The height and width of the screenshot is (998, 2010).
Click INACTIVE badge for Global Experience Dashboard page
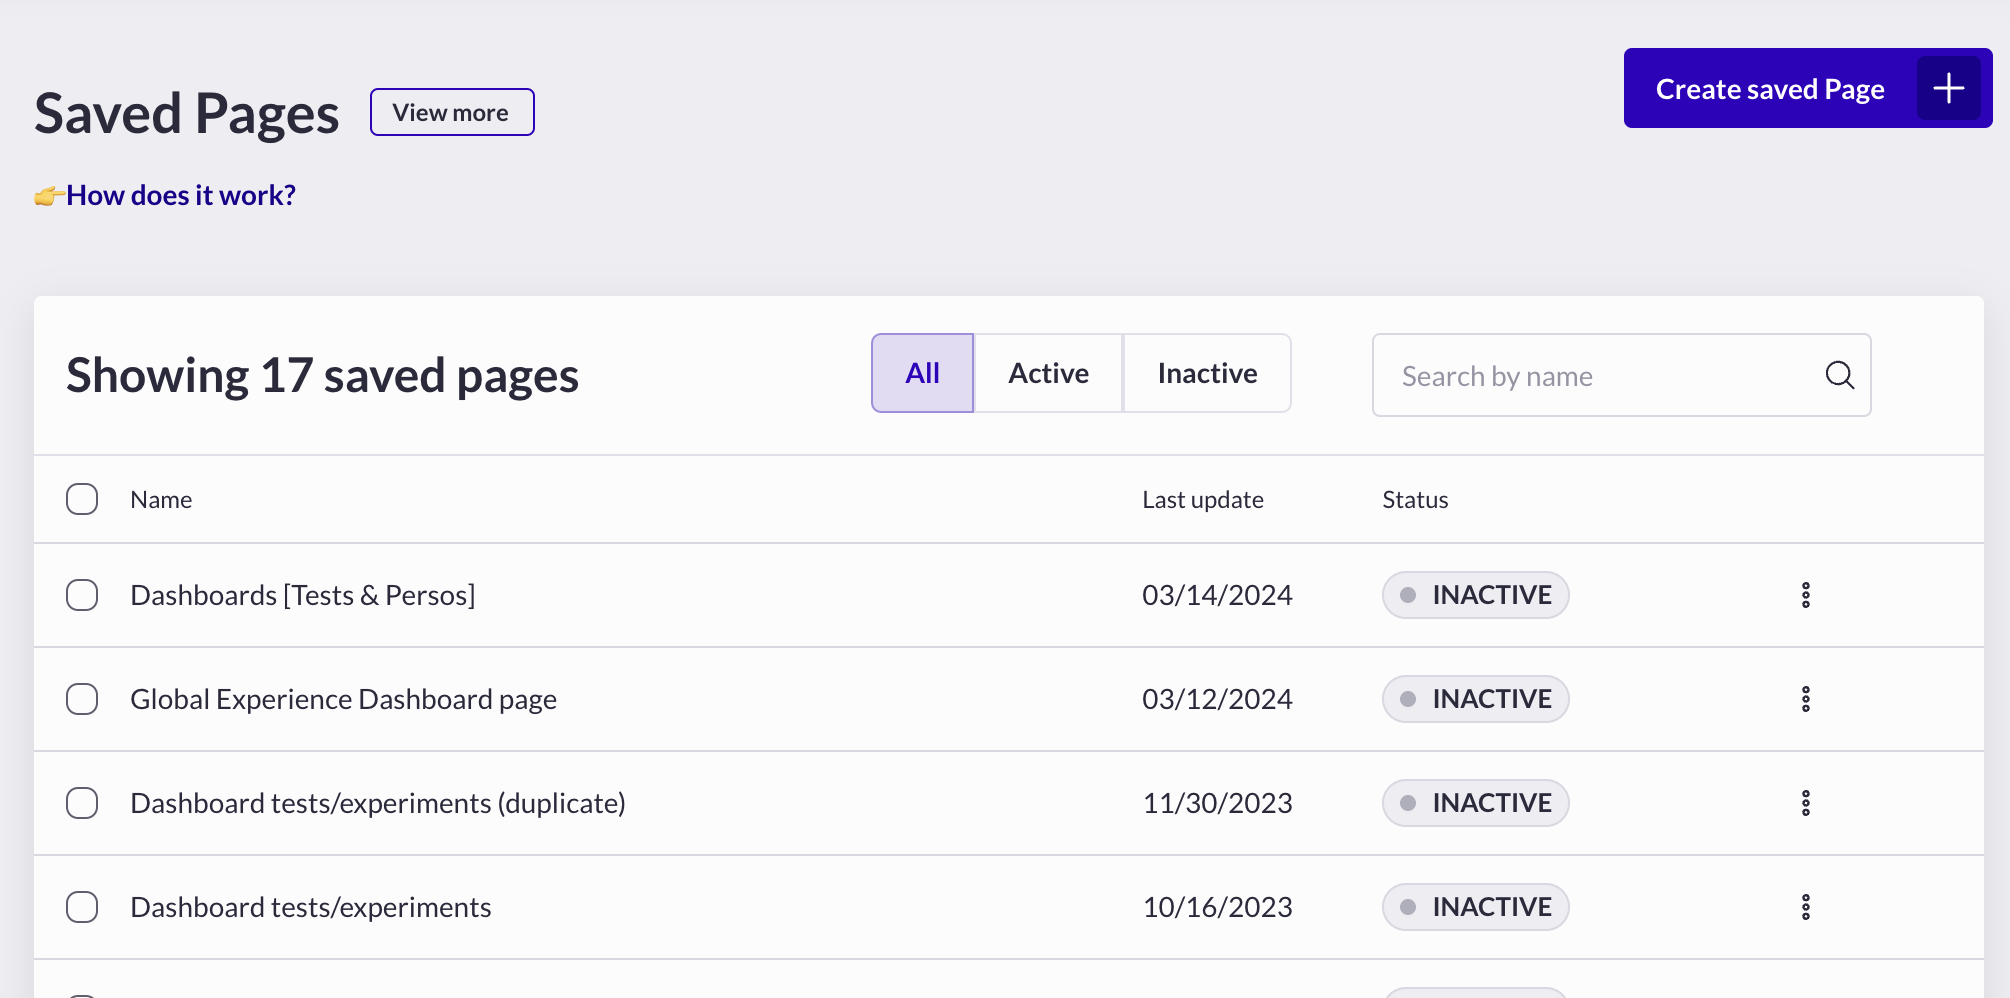click(x=1476, y=699)
